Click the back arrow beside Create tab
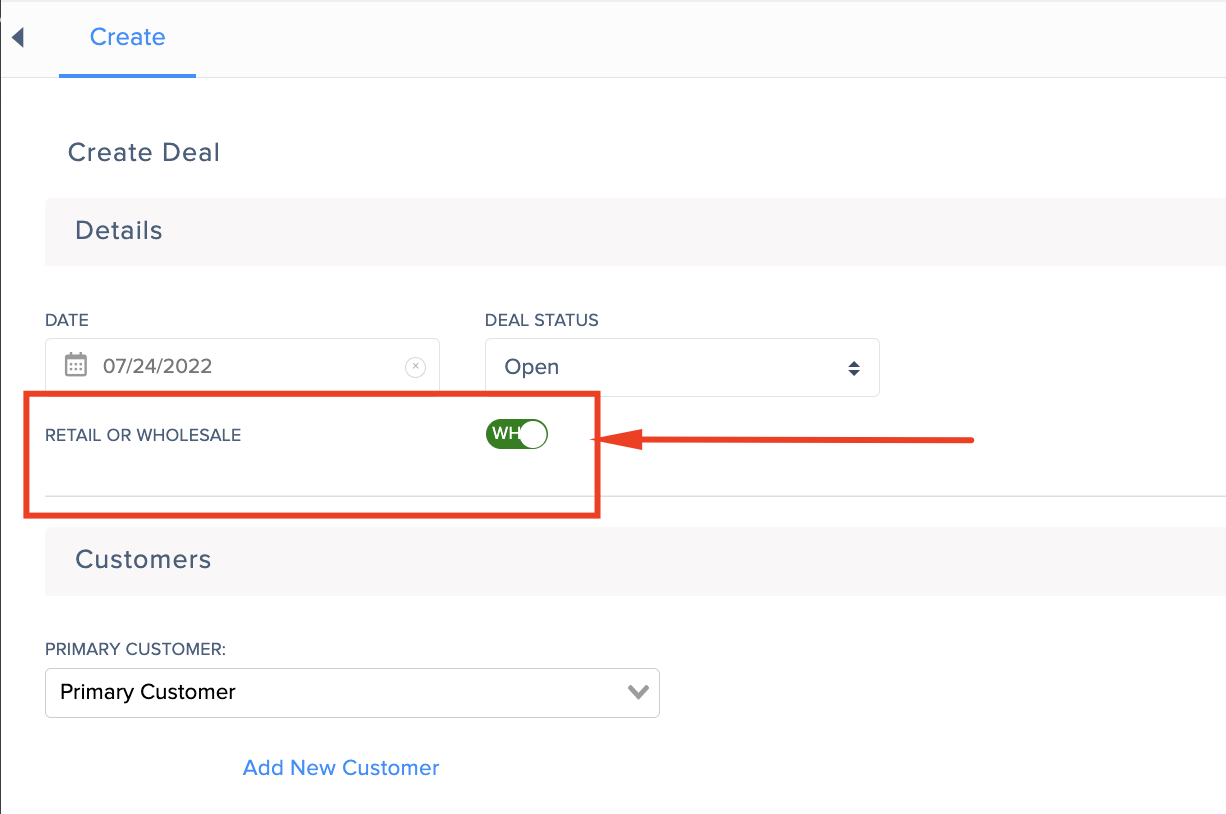 [x=17, y=38]
